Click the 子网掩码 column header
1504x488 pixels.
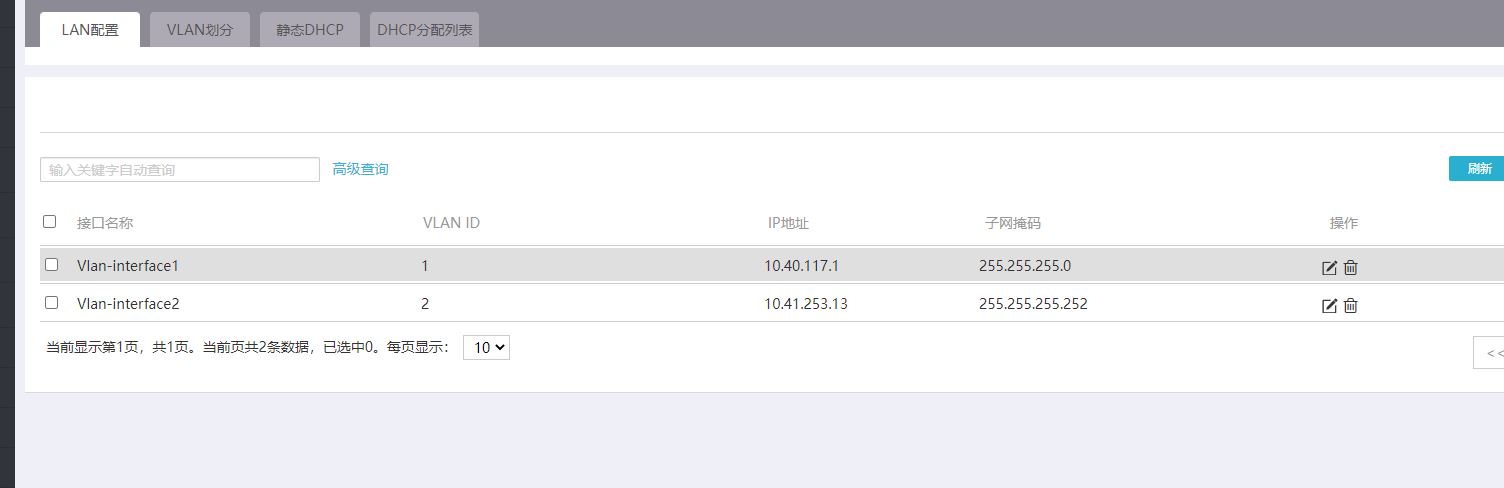1012,223
